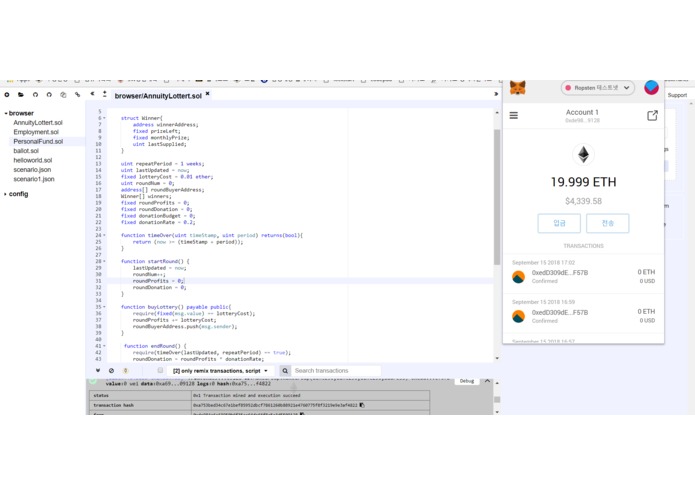Image resolution: width=695 pixels, height=494 pixels.
Task: Click the copy files to another instance icon
Action: coord(63,94)
